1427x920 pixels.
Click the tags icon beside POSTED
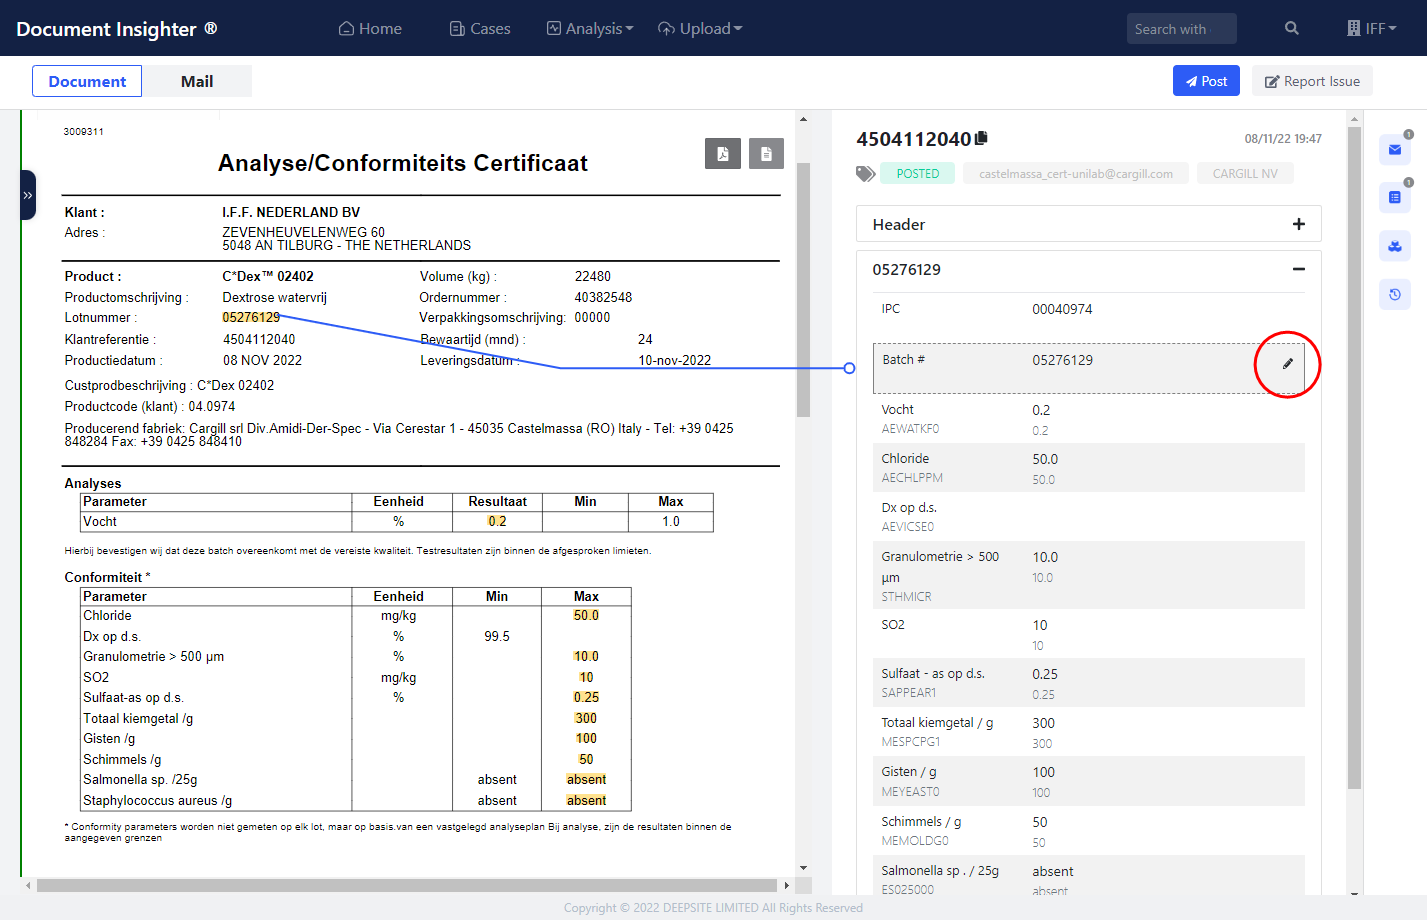click(x=865, y=174)
